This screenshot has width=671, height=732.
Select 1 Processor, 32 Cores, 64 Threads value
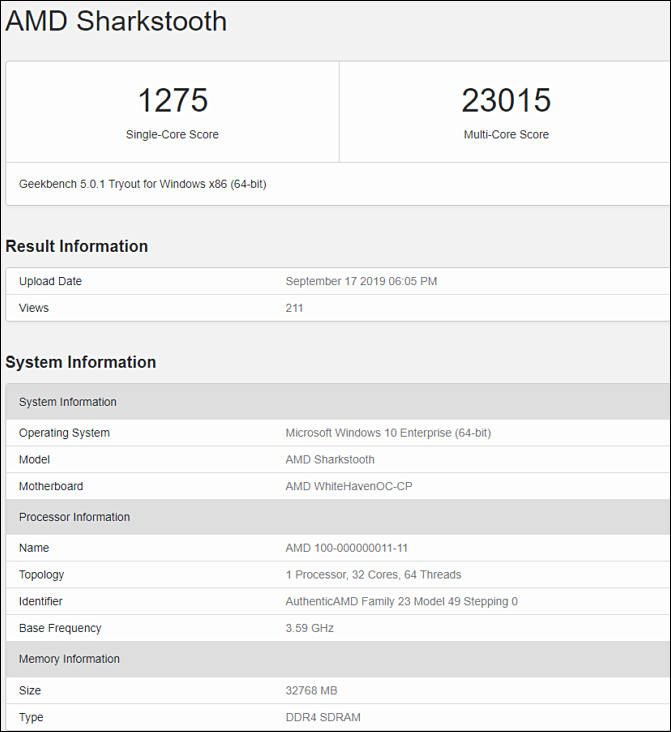(374, 575)
